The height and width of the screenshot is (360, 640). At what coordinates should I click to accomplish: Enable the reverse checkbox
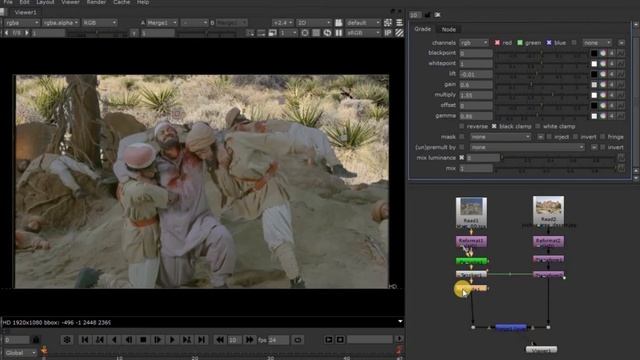pos(462,127)
